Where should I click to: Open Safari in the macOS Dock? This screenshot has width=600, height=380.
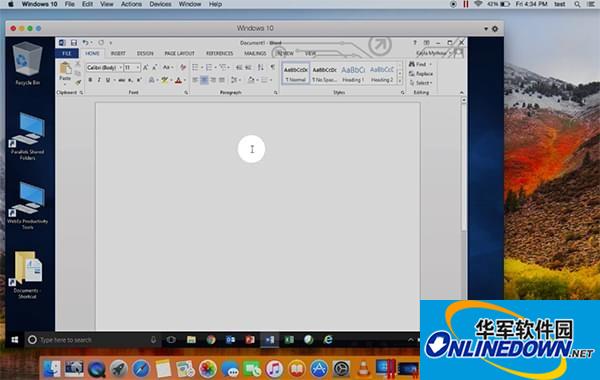point(141,369)
